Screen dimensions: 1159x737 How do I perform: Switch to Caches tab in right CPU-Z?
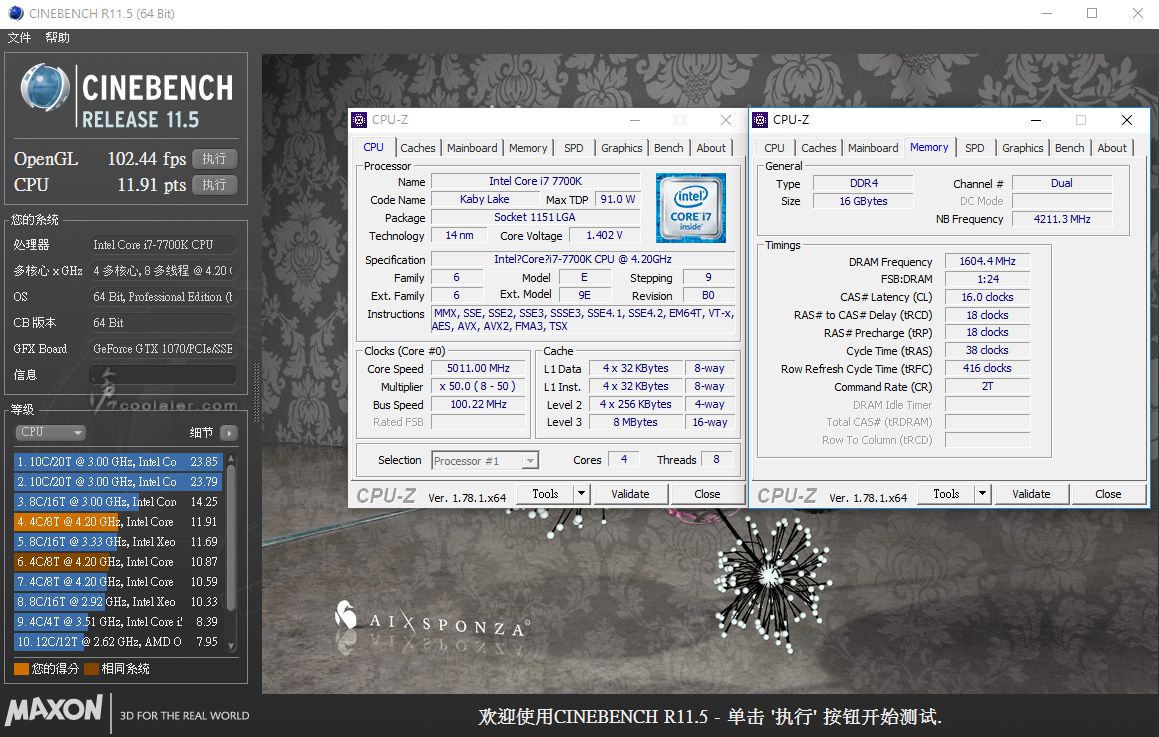(819, 148)
